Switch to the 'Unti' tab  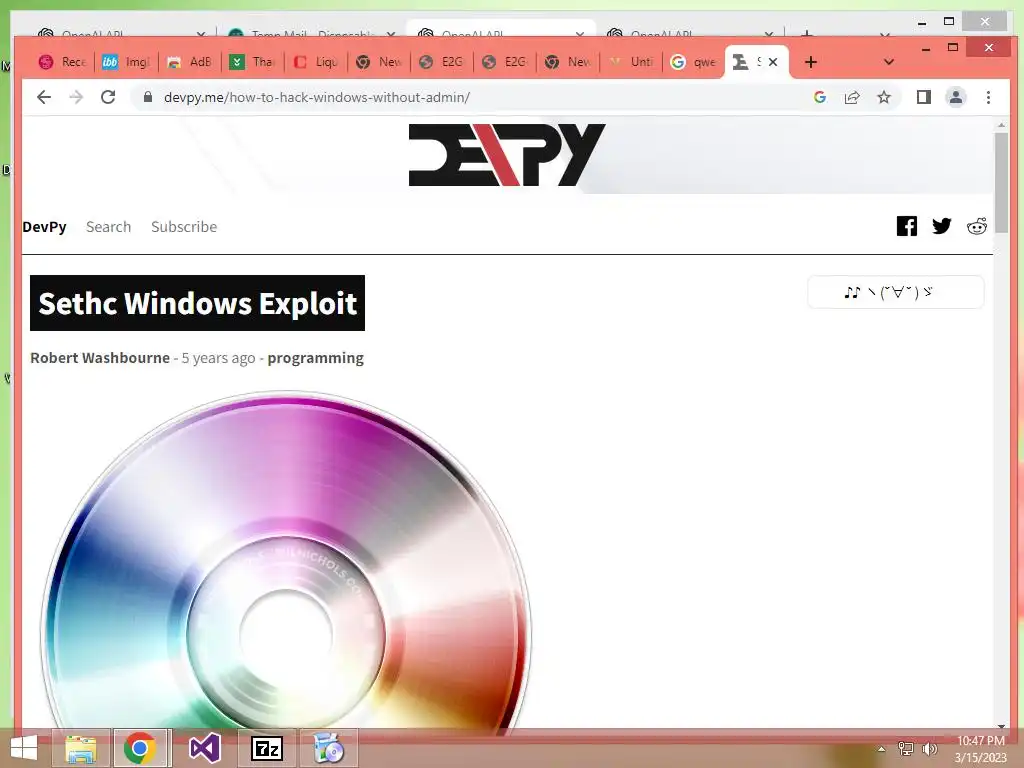(631, 62)
